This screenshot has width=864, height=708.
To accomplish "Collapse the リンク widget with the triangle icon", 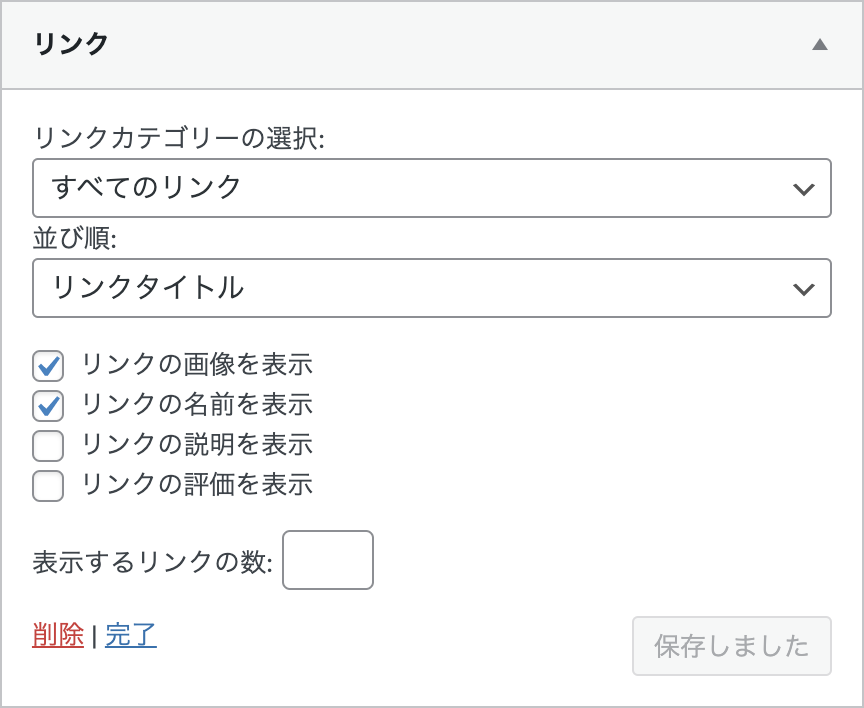I will (x=820, y=45).
